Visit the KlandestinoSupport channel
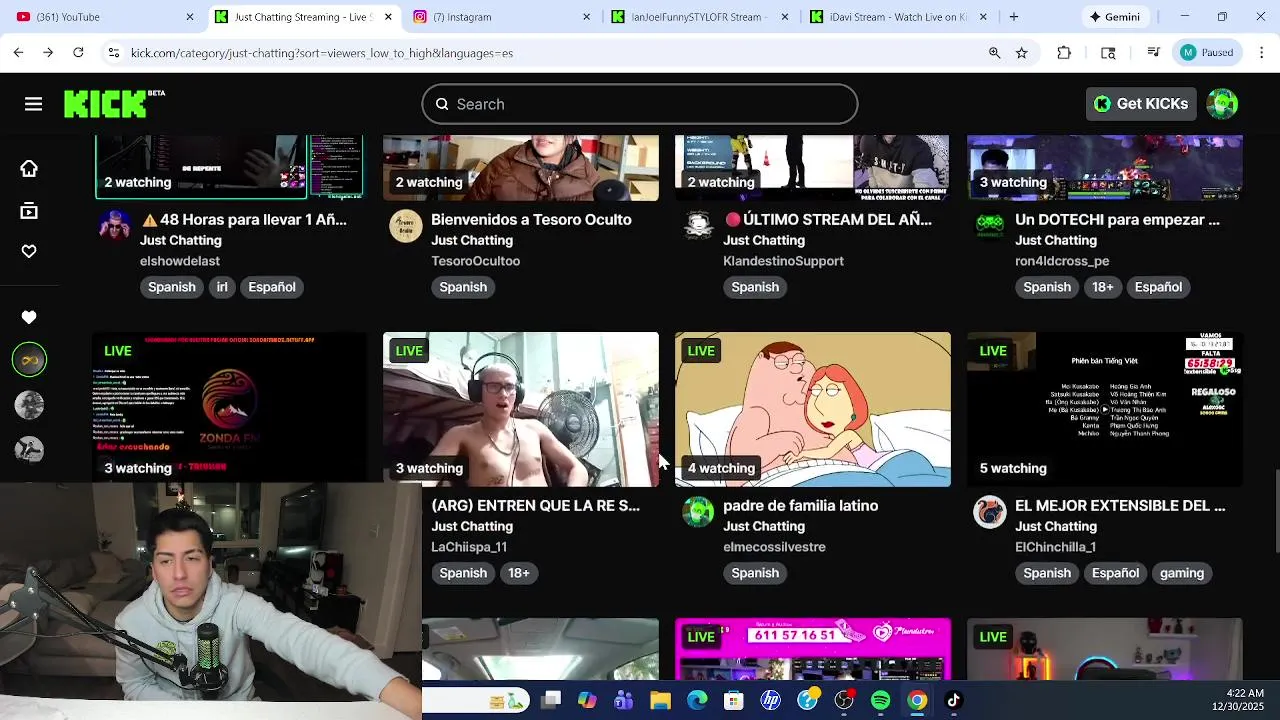 (783, 261)
